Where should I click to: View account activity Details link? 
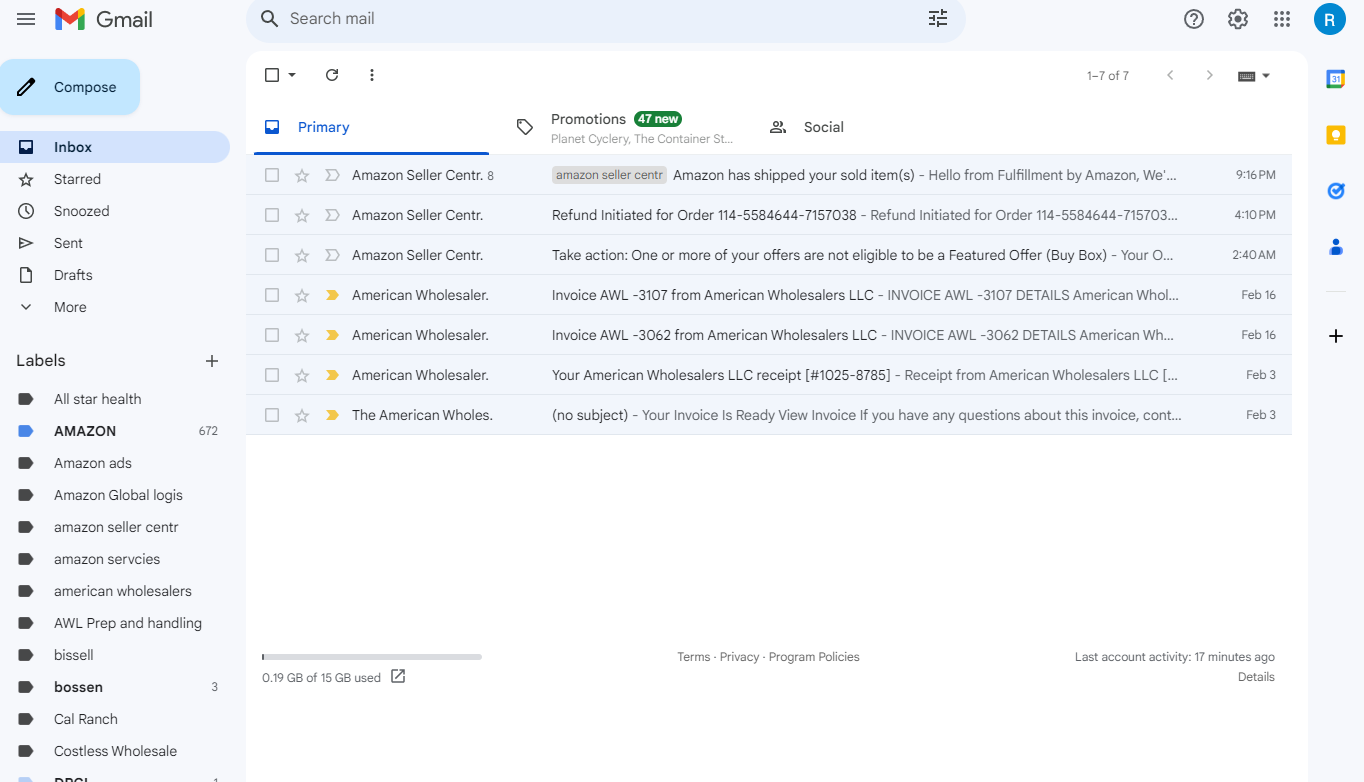tap(1256, 677)
